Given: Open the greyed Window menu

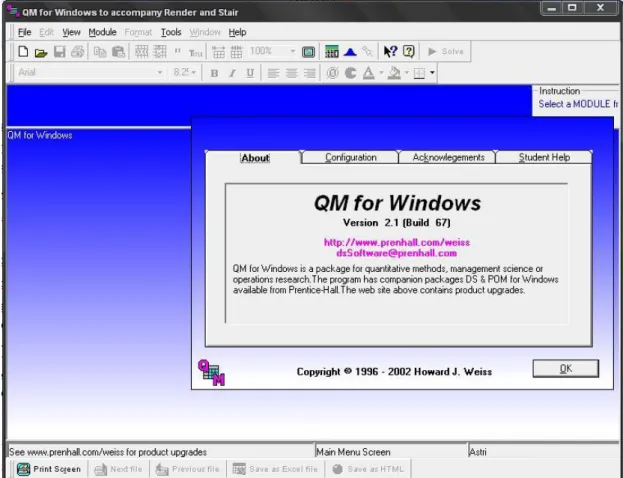Looking at the screenshot, I should 205,32.
